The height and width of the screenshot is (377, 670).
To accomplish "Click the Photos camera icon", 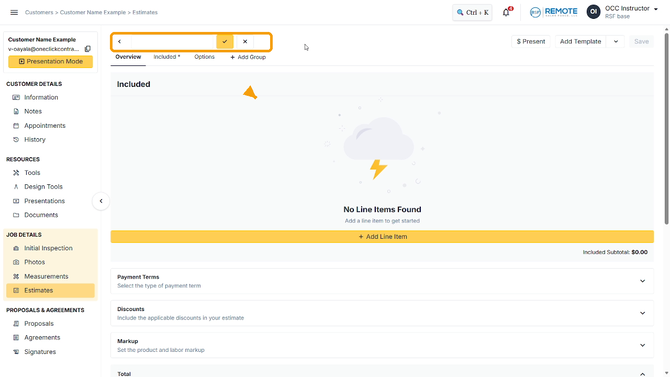I will click(16, 262).
